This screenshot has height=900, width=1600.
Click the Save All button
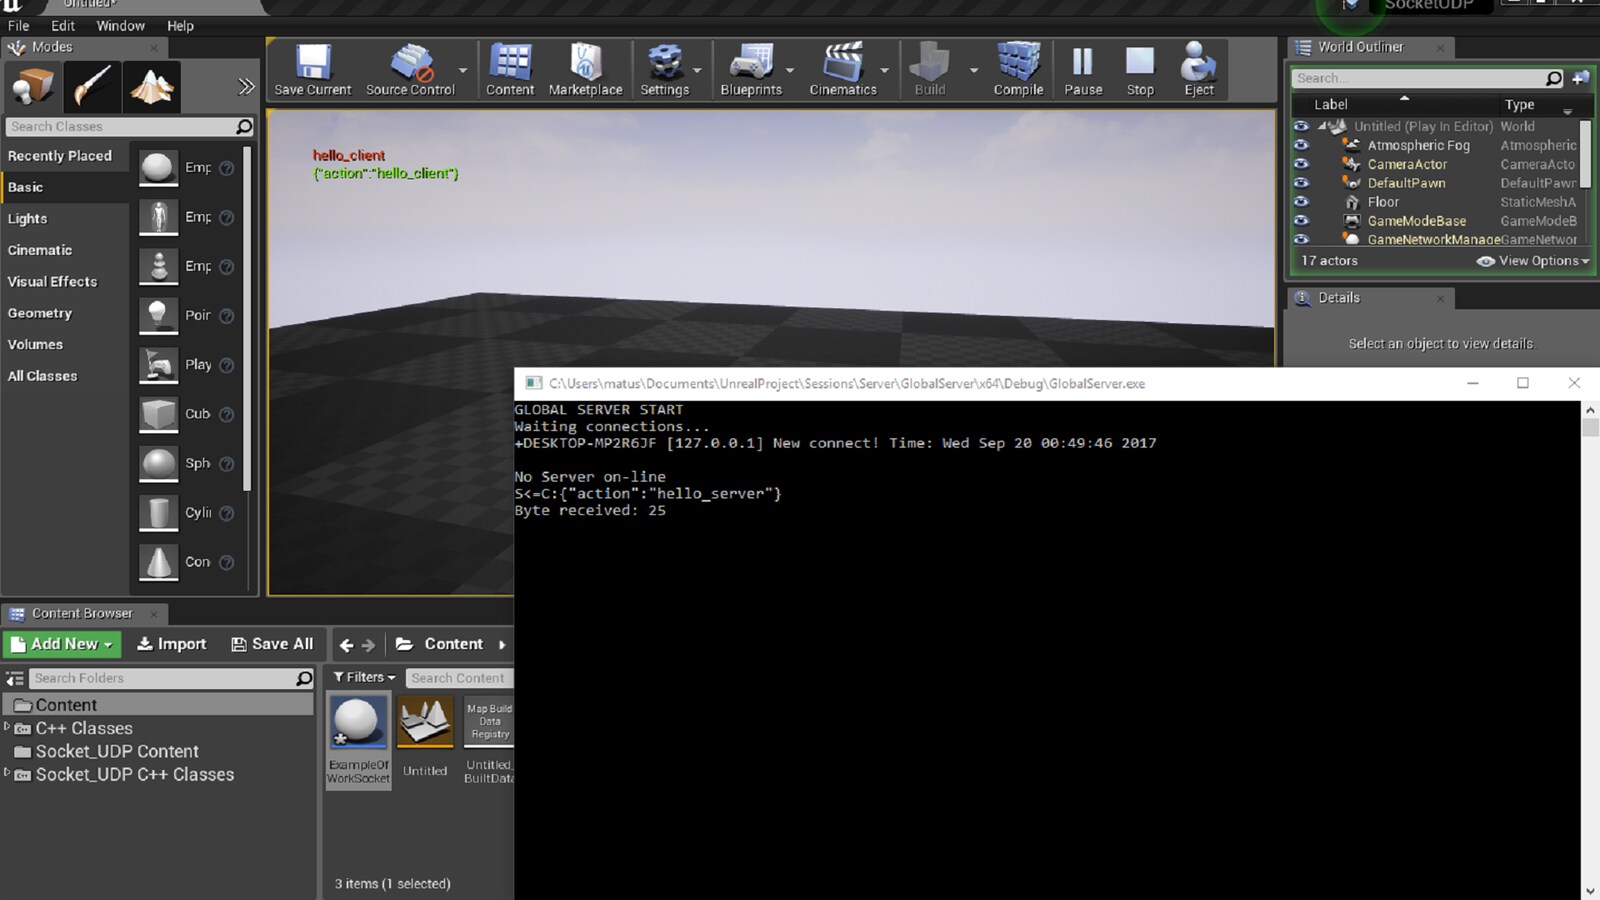click(272, 644)
